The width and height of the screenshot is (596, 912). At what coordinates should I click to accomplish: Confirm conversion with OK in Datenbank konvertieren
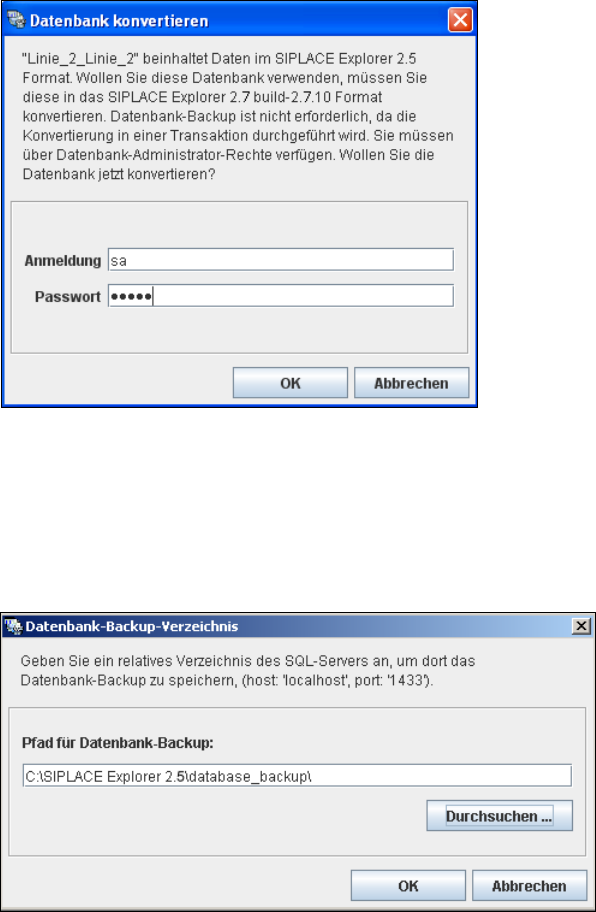(x=290, y=383)
